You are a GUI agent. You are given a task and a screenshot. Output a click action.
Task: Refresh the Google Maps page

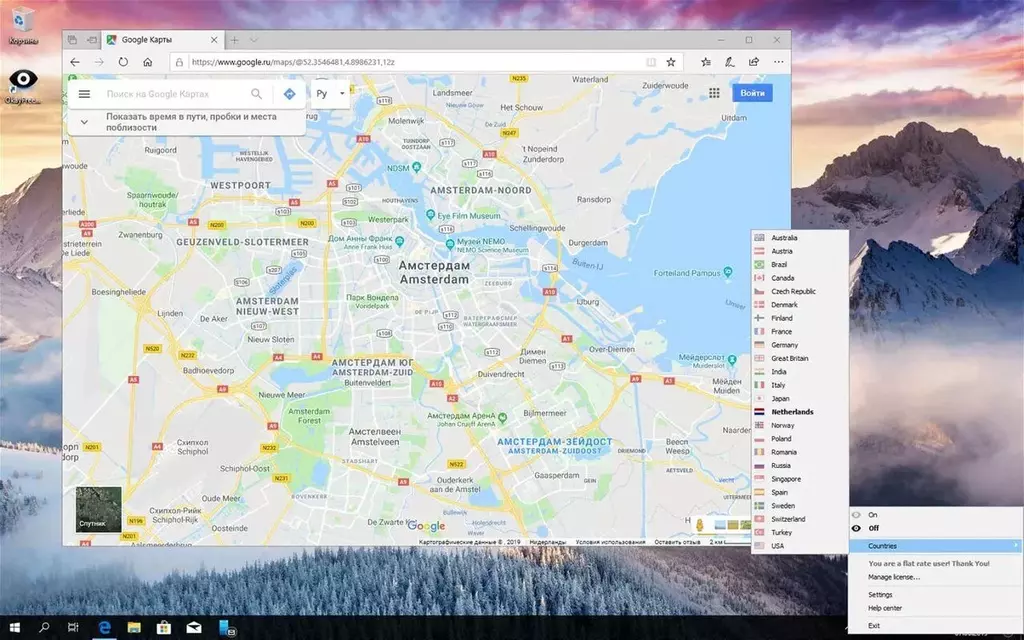click(123, 62)
